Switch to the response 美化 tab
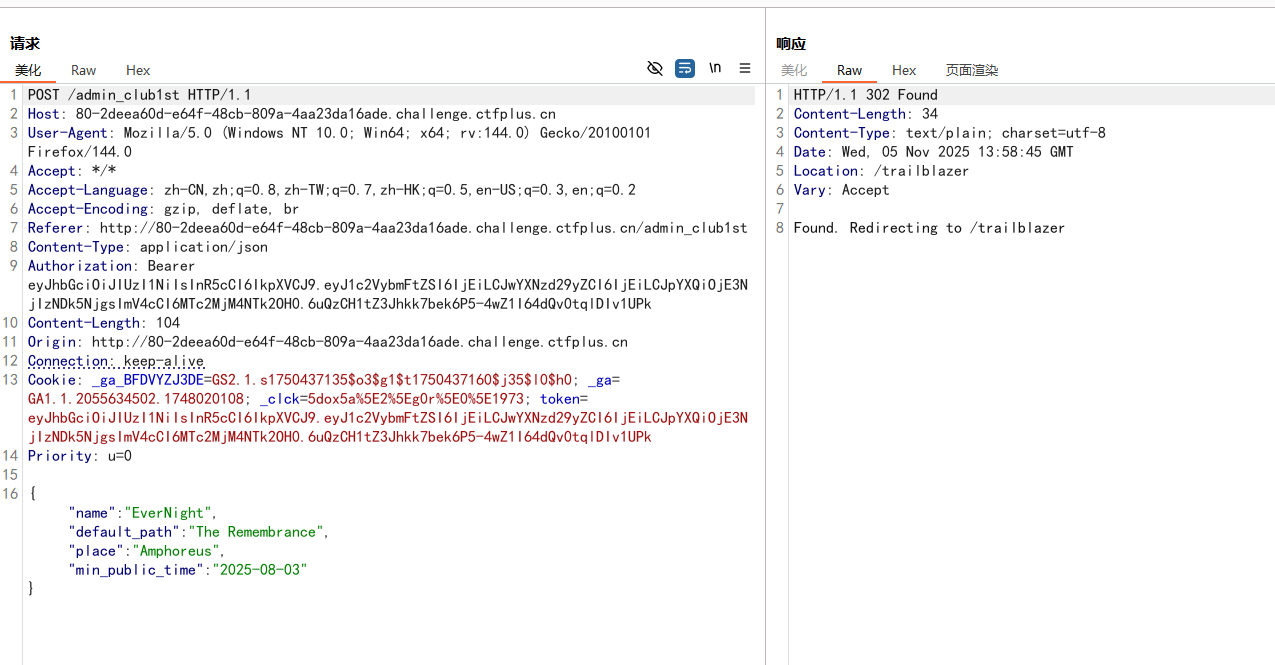Image resolution: width=1275 pixels, height=665 pixels. click(x=794, y=70)
